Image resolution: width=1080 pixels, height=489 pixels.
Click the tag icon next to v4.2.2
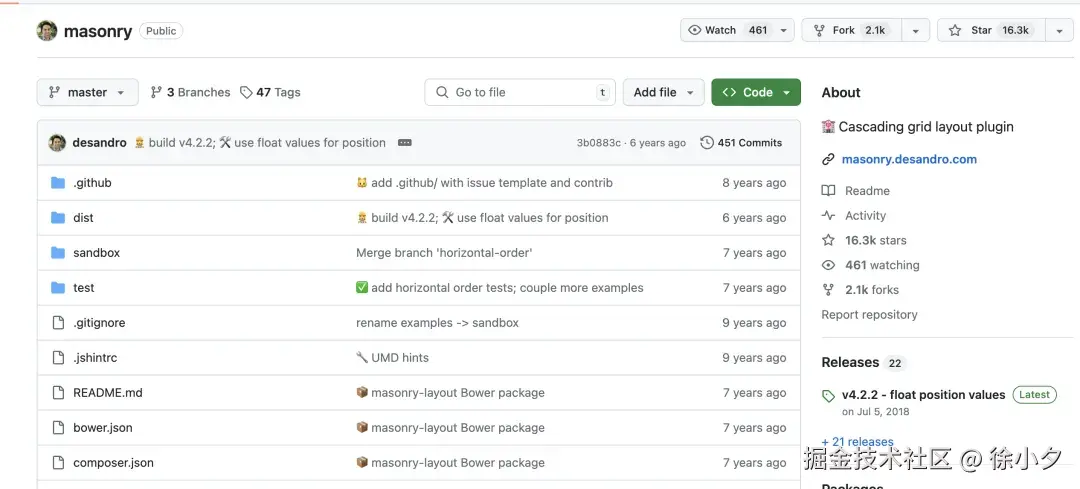click(x=829, y=396)
